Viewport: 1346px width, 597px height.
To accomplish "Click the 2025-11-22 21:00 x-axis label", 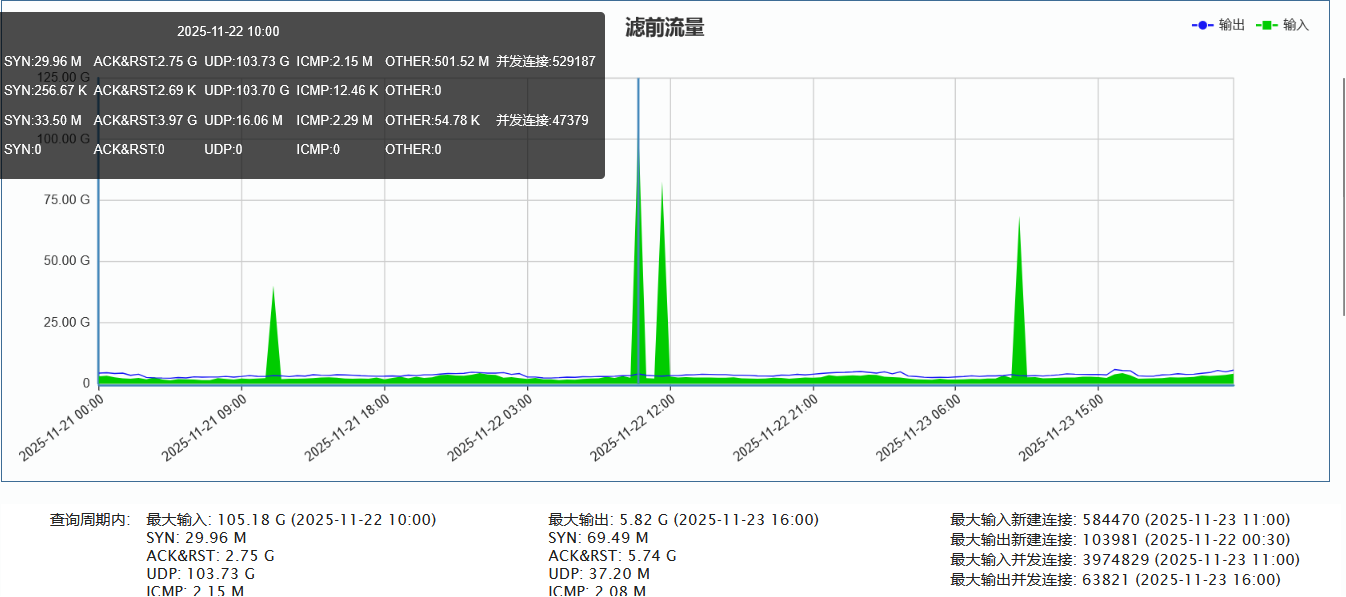I will [776, 427].
